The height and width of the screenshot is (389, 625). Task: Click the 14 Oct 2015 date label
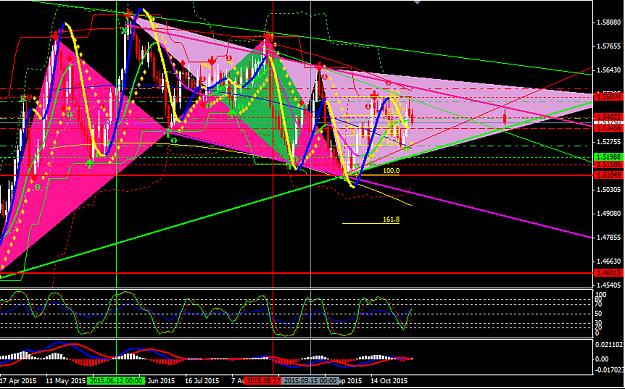(388, 381)
